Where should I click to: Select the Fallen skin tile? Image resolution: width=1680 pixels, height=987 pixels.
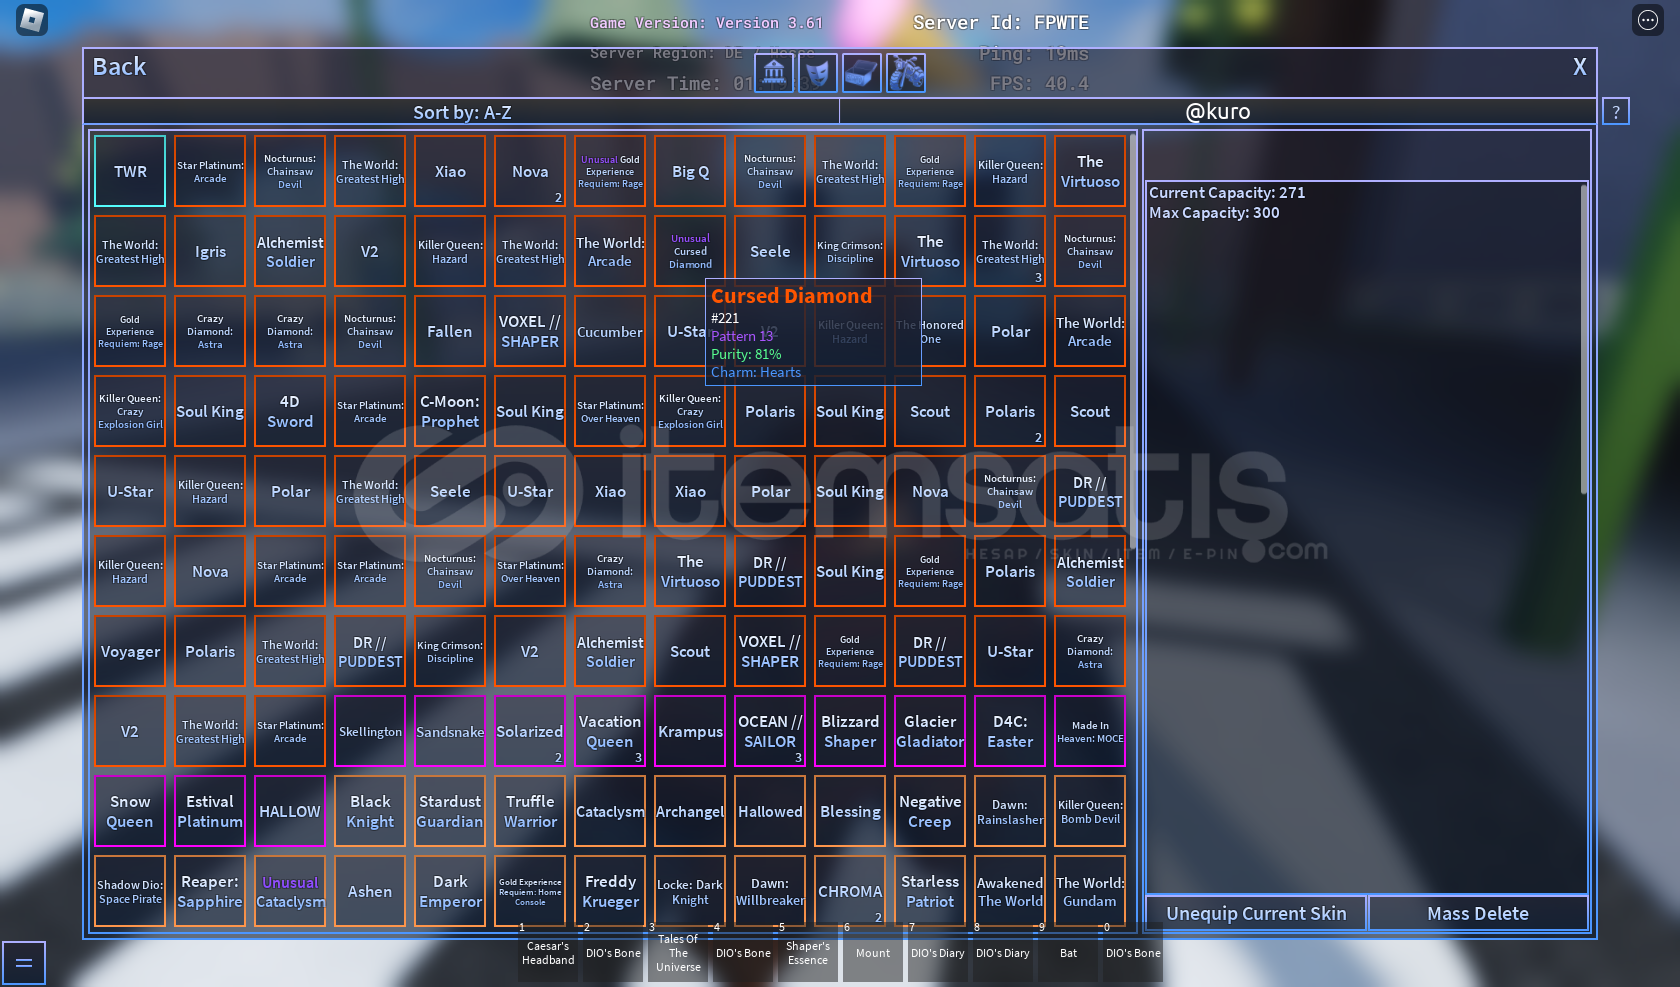click(450, 331)
